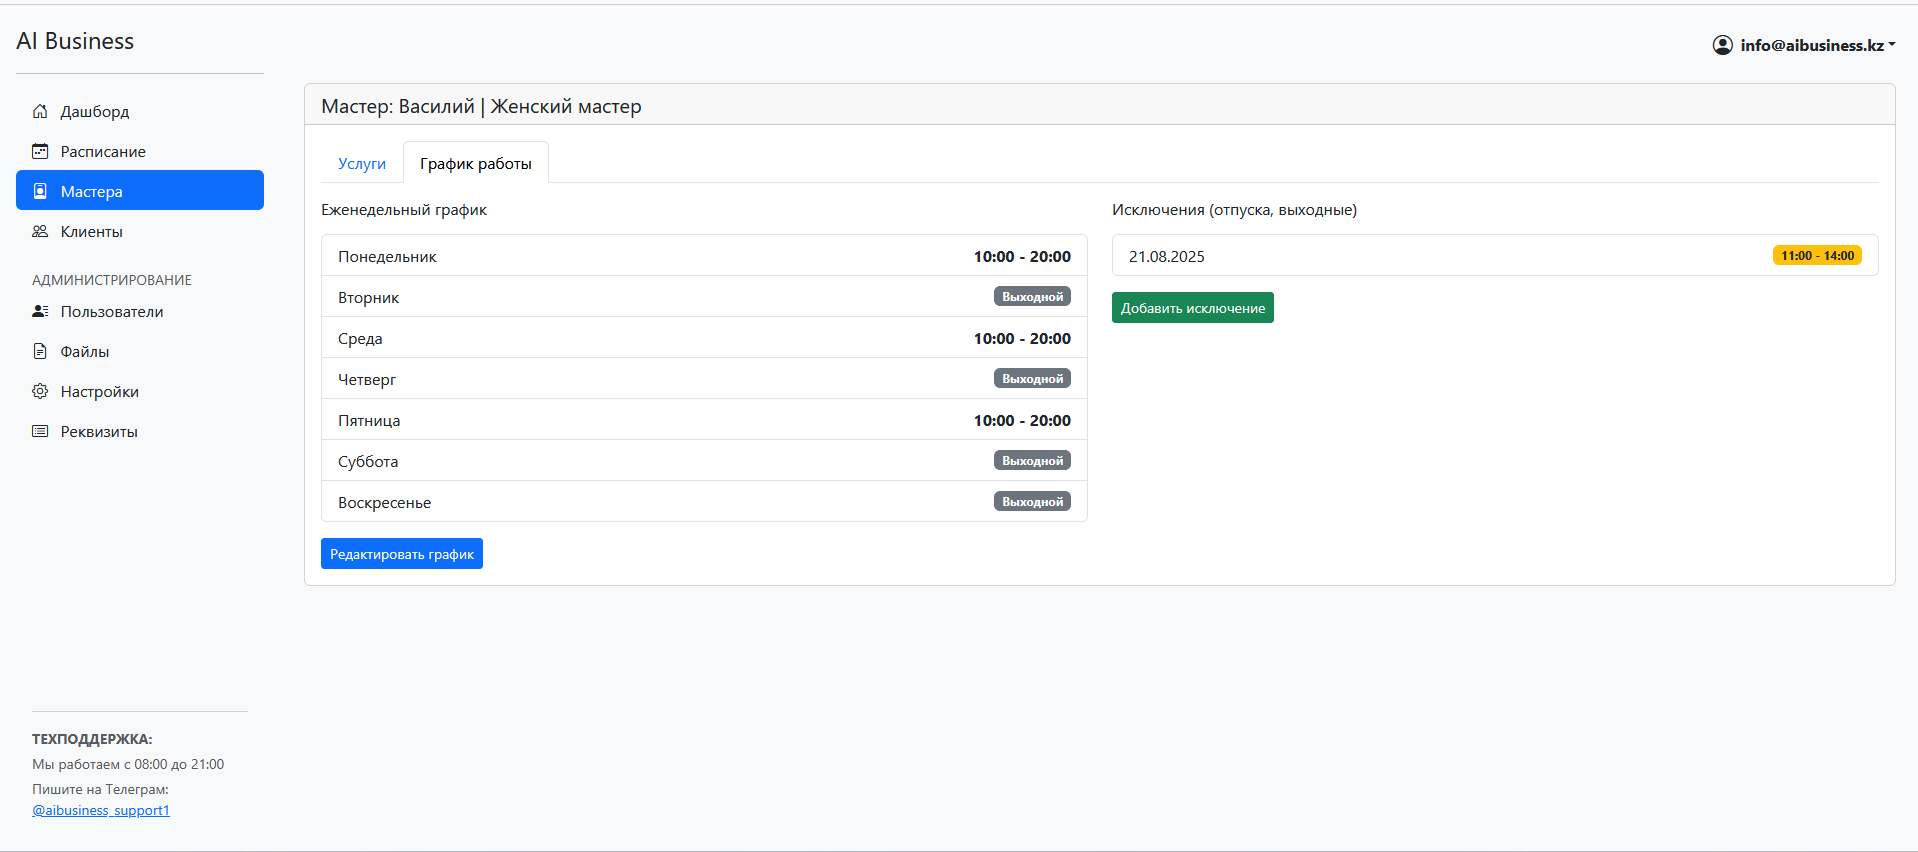Switch to the Услуги tab
Image resolution: width=1918 pixels, height=852 pixels.
[x=362, y=163]
